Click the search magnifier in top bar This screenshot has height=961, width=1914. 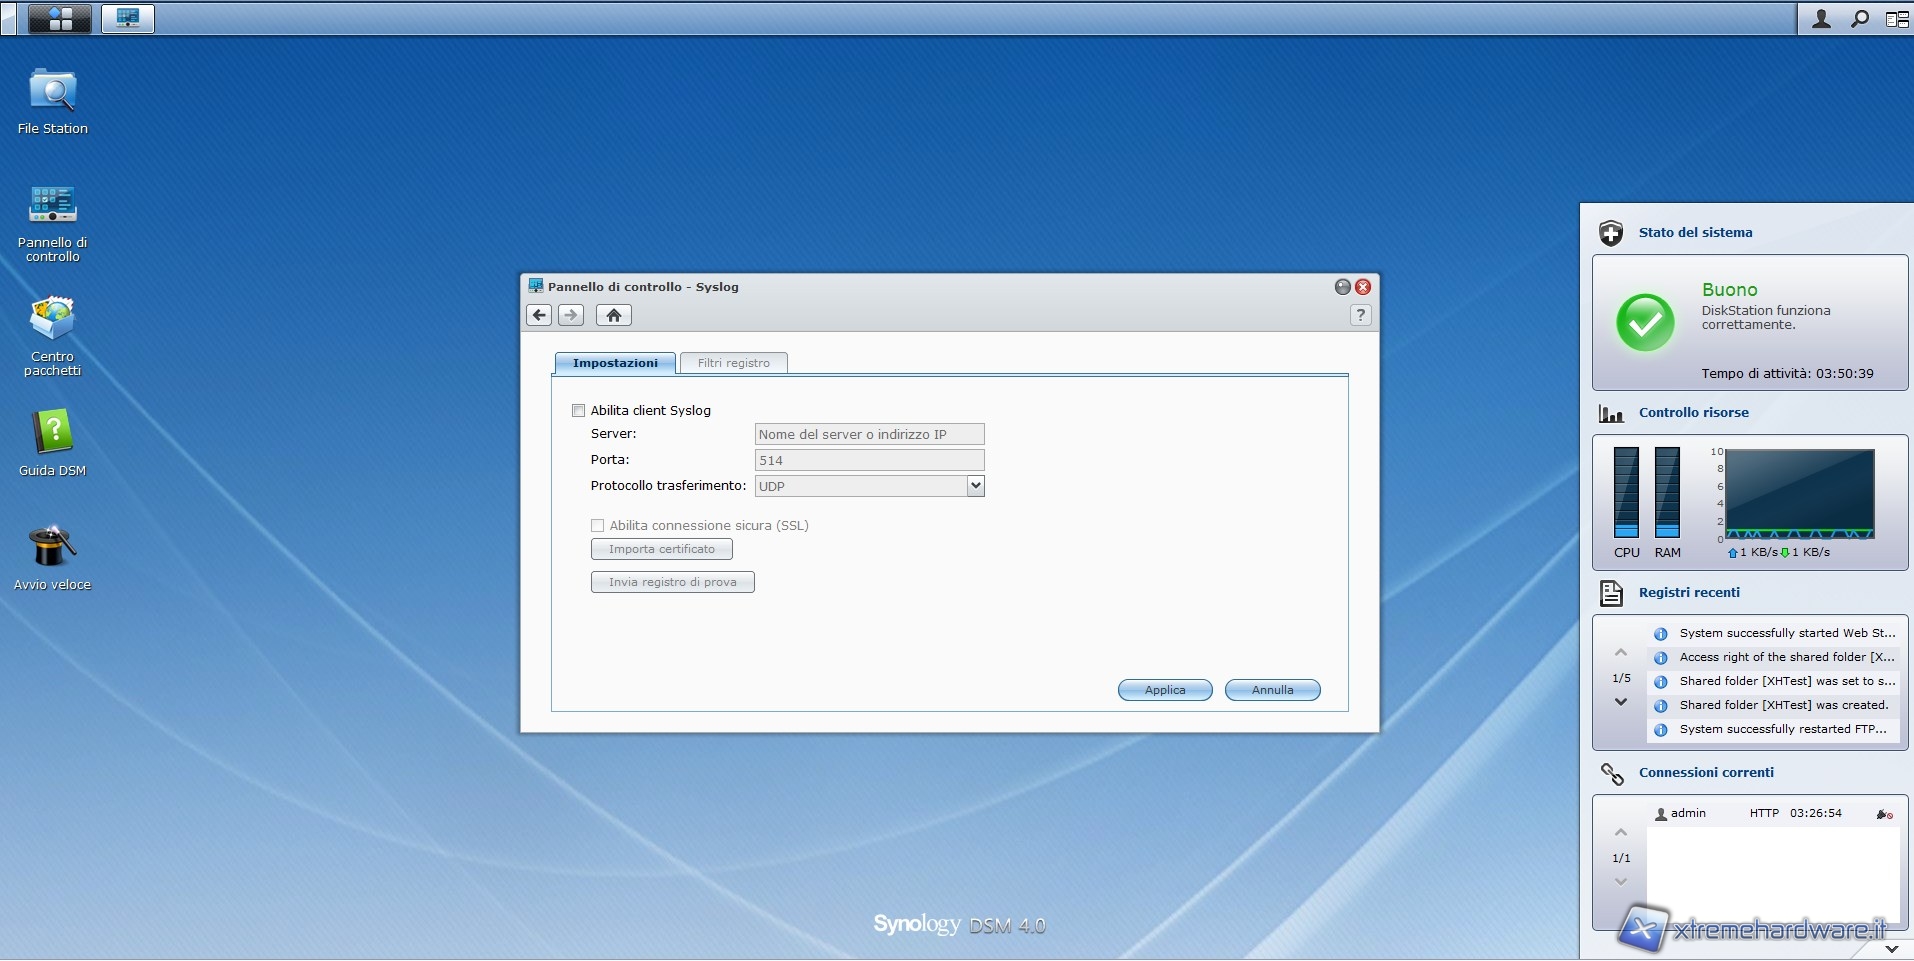pos(1859,19)
